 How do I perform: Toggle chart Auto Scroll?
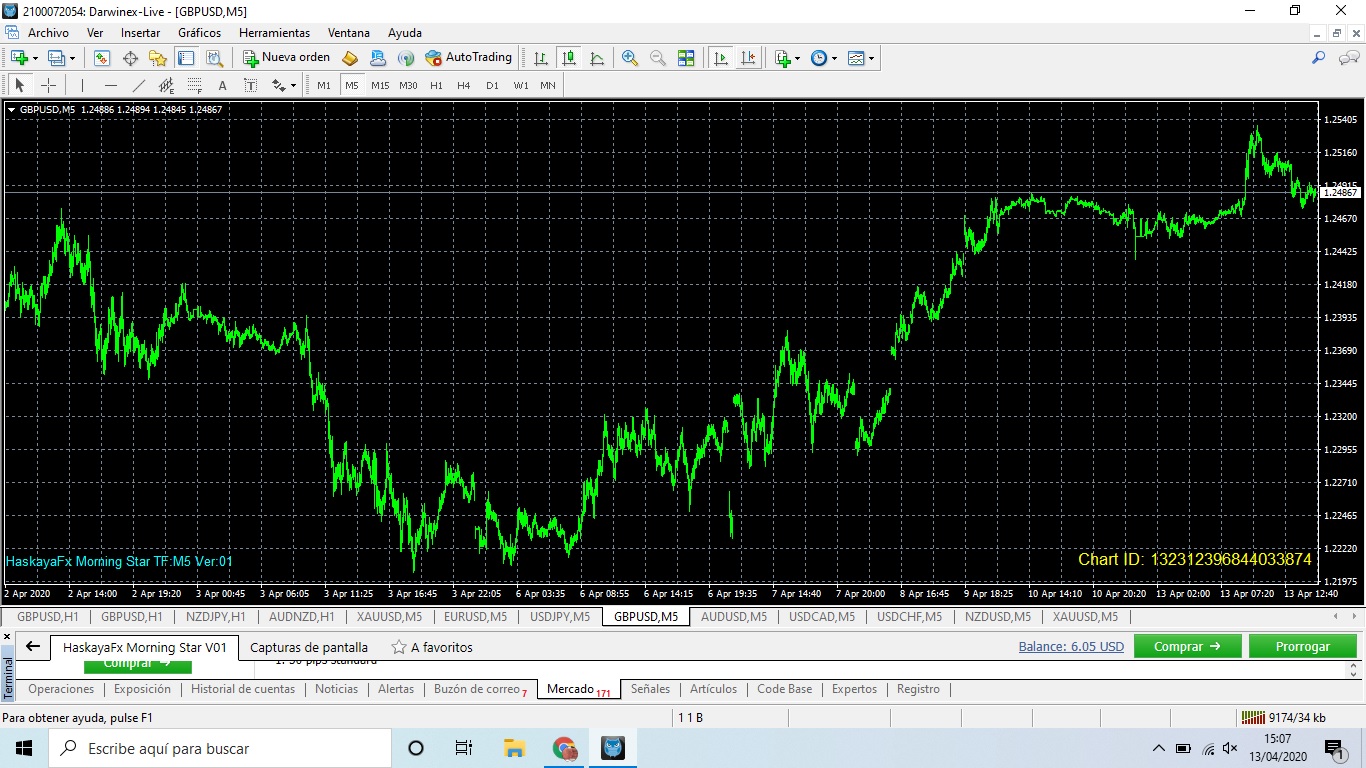(720, 58)
